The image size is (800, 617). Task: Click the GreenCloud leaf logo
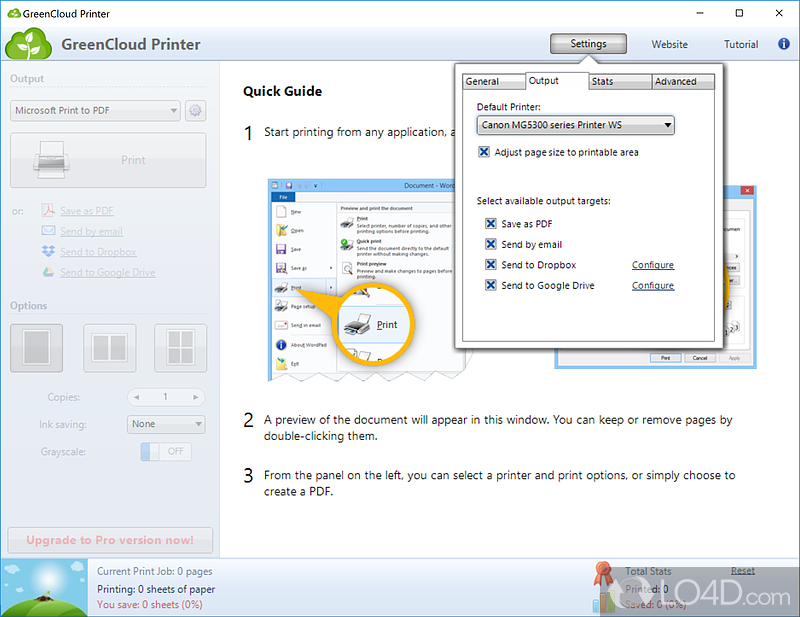click(x=29, y=44)
